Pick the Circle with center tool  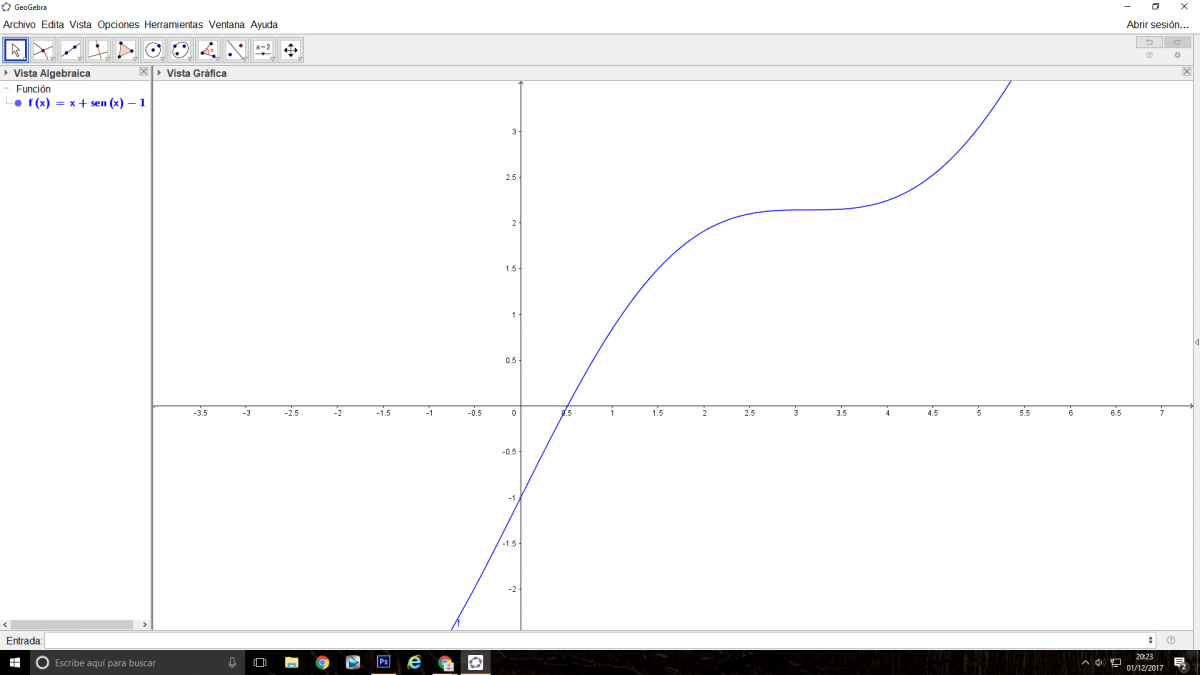[153, 50]
